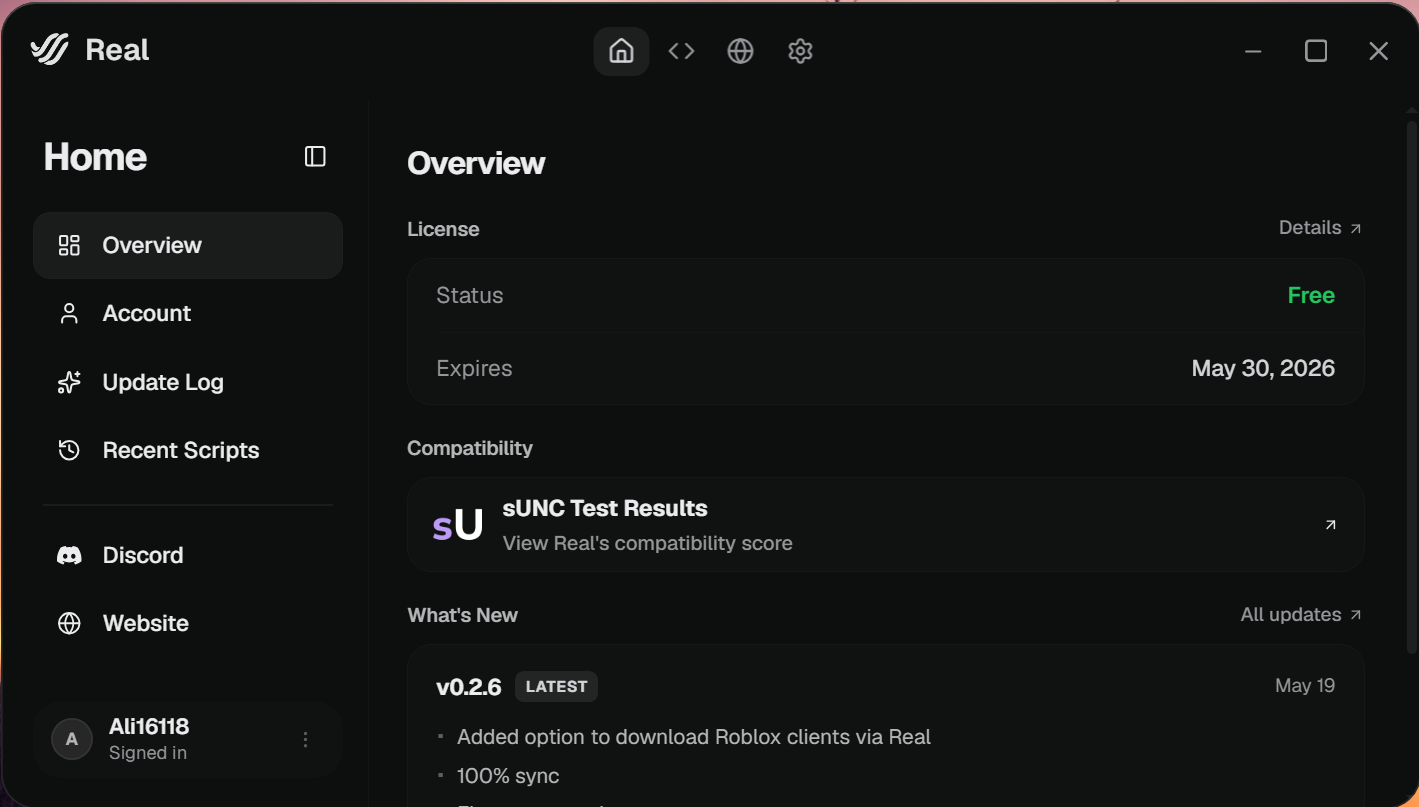Open the sUNC Test Results title

tap(605, 508)
